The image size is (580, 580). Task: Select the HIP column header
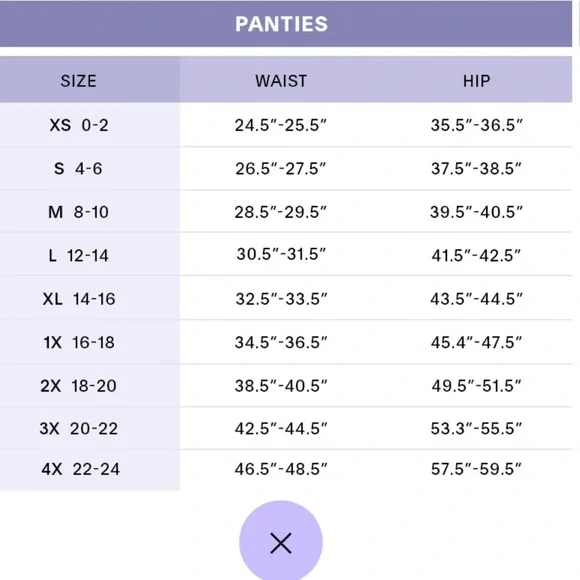(x=476, y=81)
